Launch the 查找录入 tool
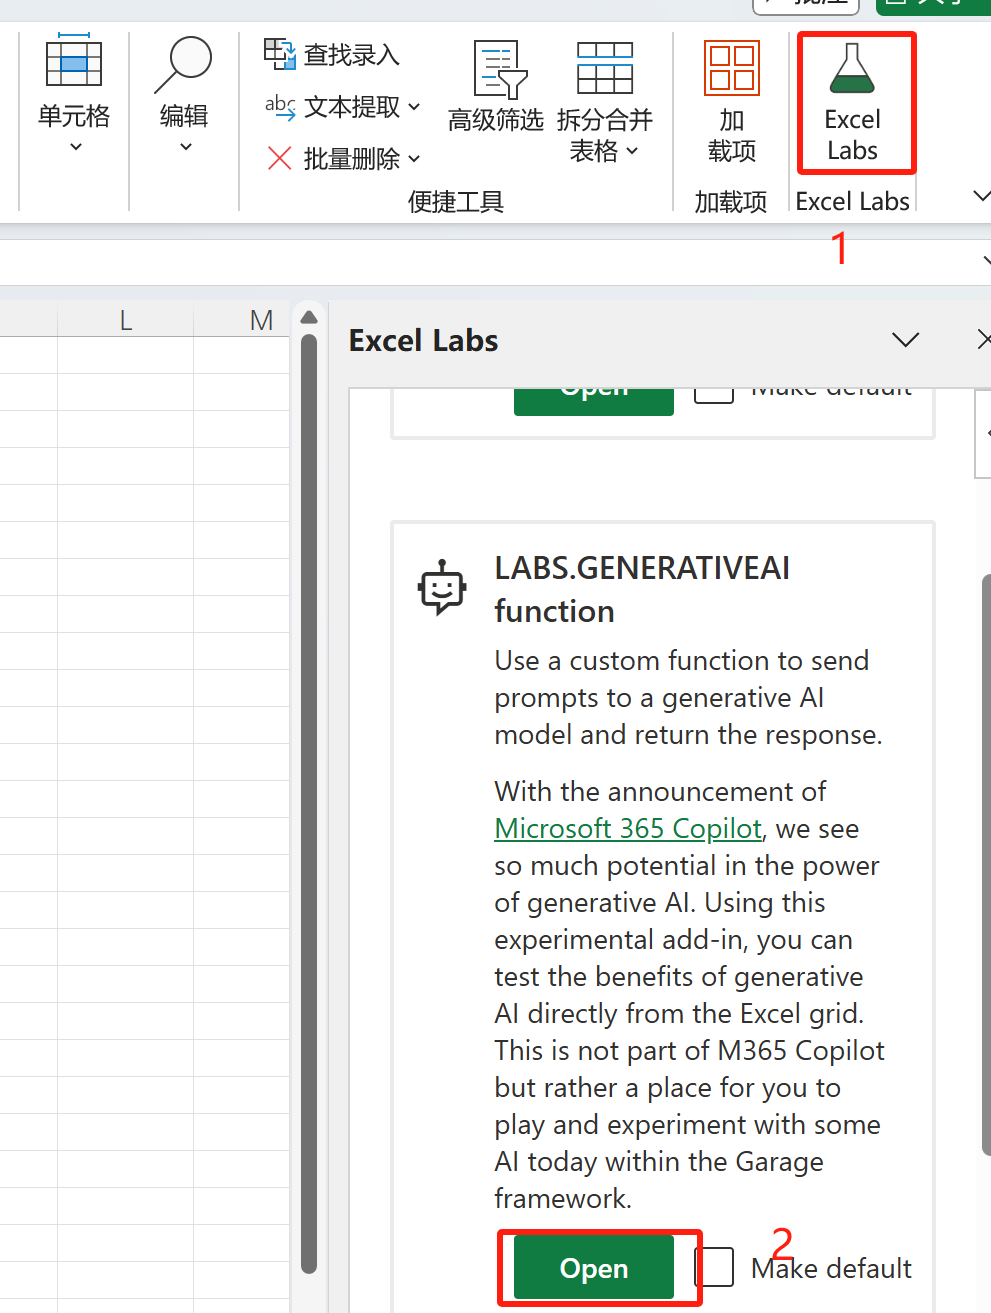 (331, 54)
